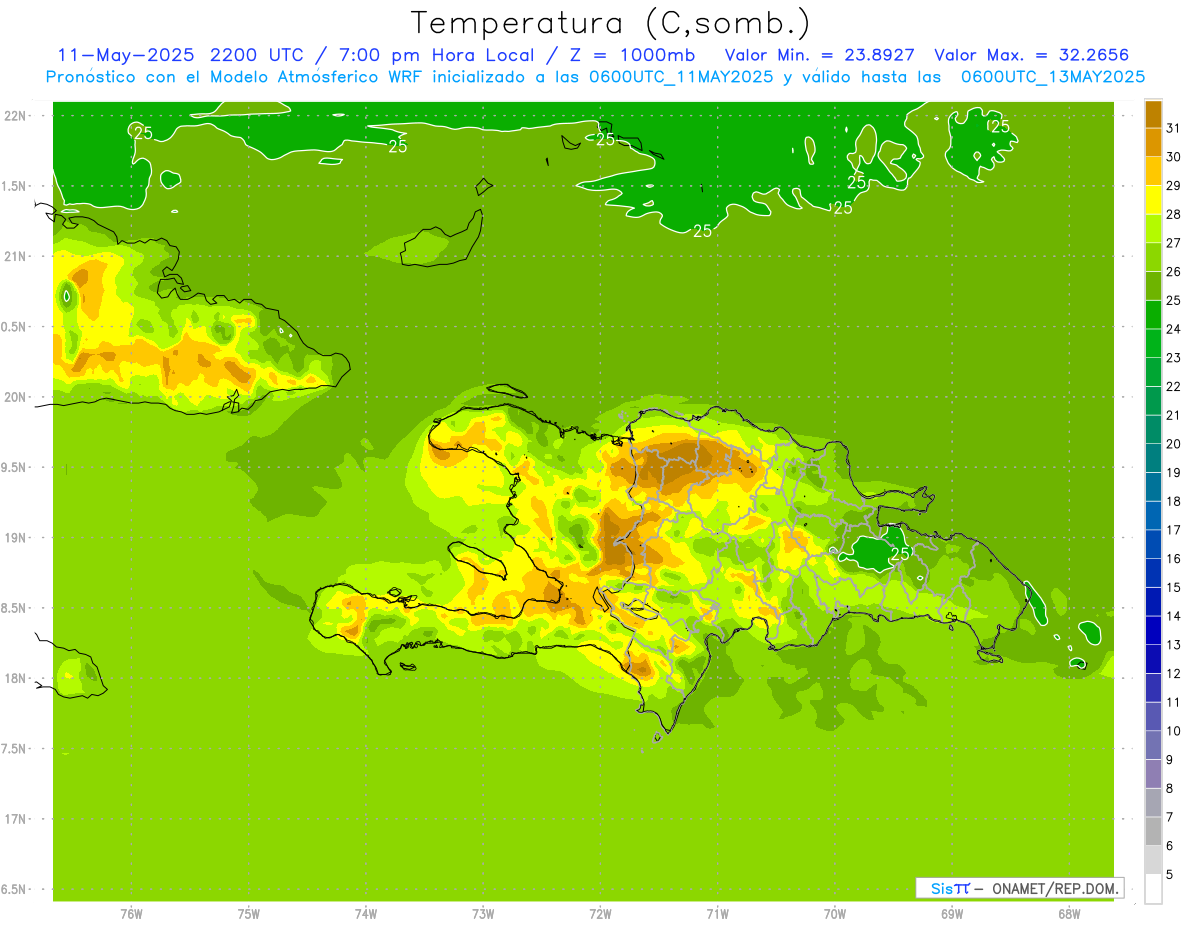The width and height of the screenshot is (1200, 927).
Task: Click the legend swatch between 9 and 10
Action: tap(1153, 745)
